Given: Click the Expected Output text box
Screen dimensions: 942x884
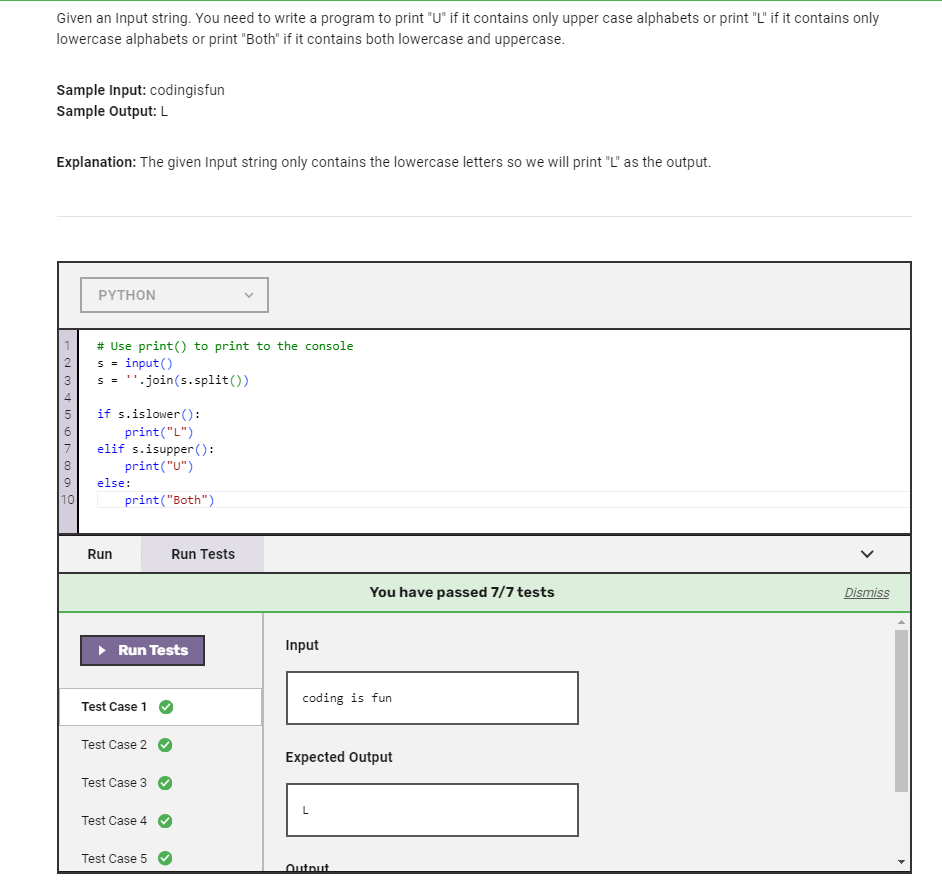Looking at the screenshot, I should 431,809.
